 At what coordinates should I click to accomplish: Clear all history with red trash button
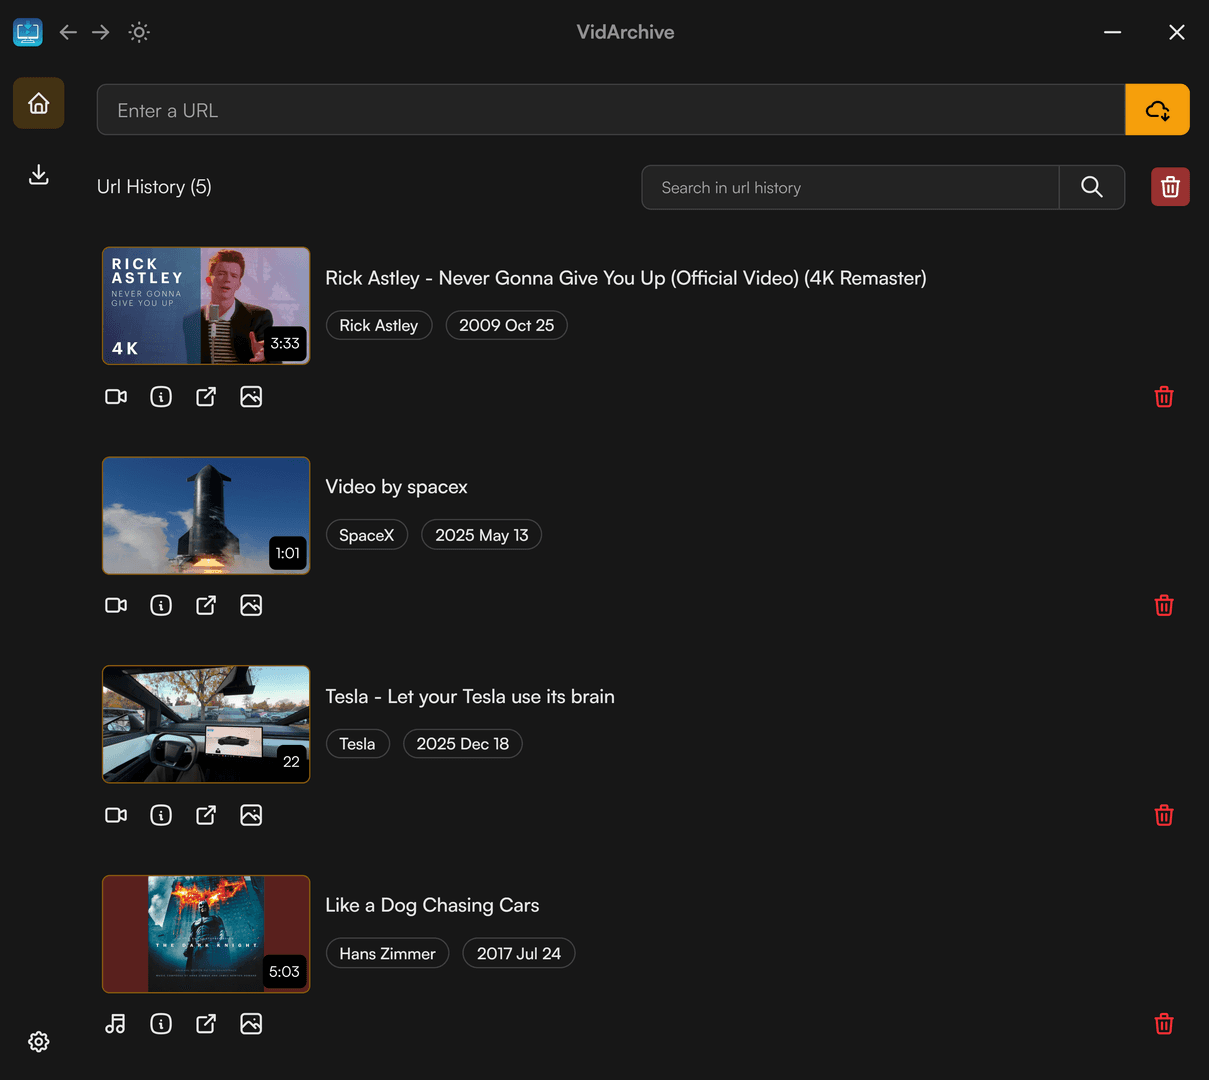(x=1170, y=187)
